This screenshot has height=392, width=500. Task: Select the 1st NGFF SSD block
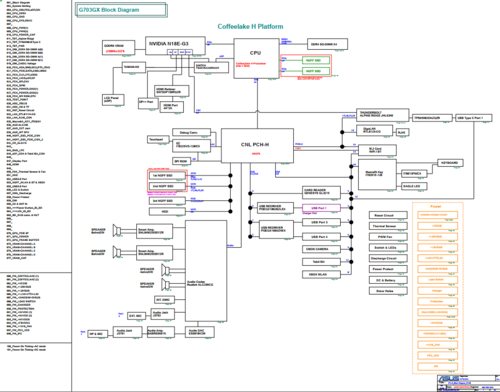pos(167,175)
